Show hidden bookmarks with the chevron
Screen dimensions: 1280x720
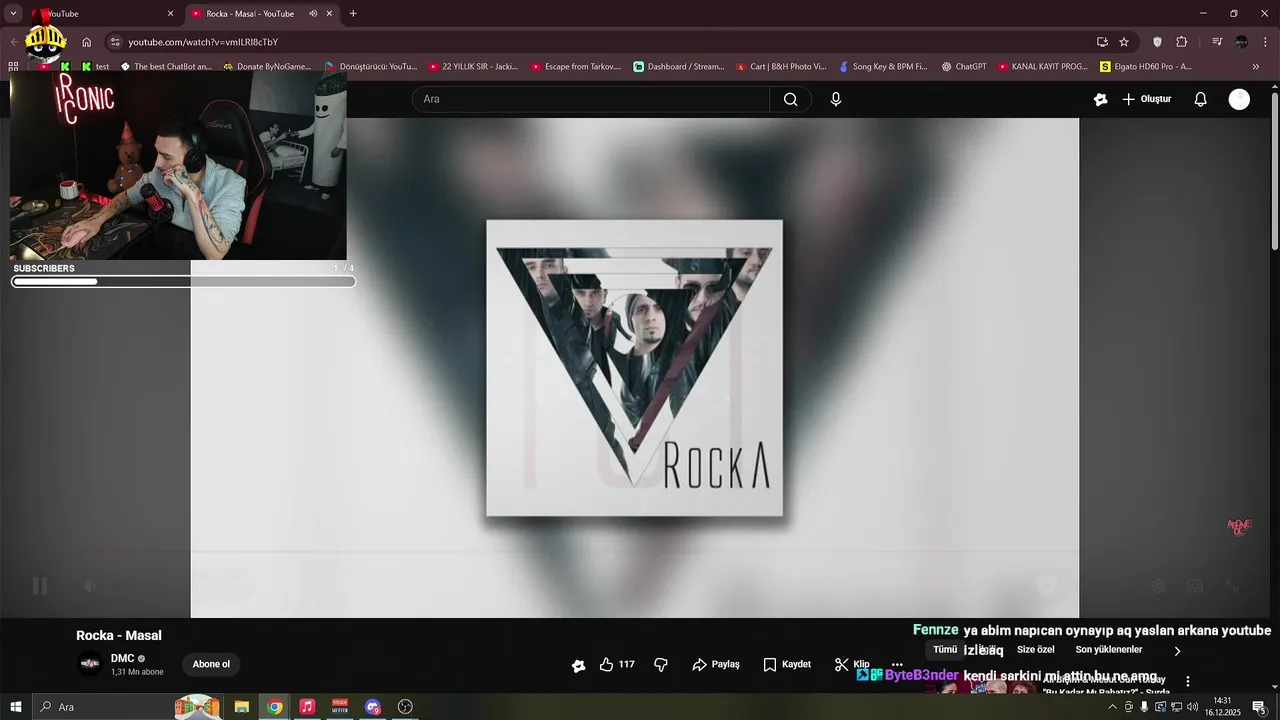[1256, 67]
